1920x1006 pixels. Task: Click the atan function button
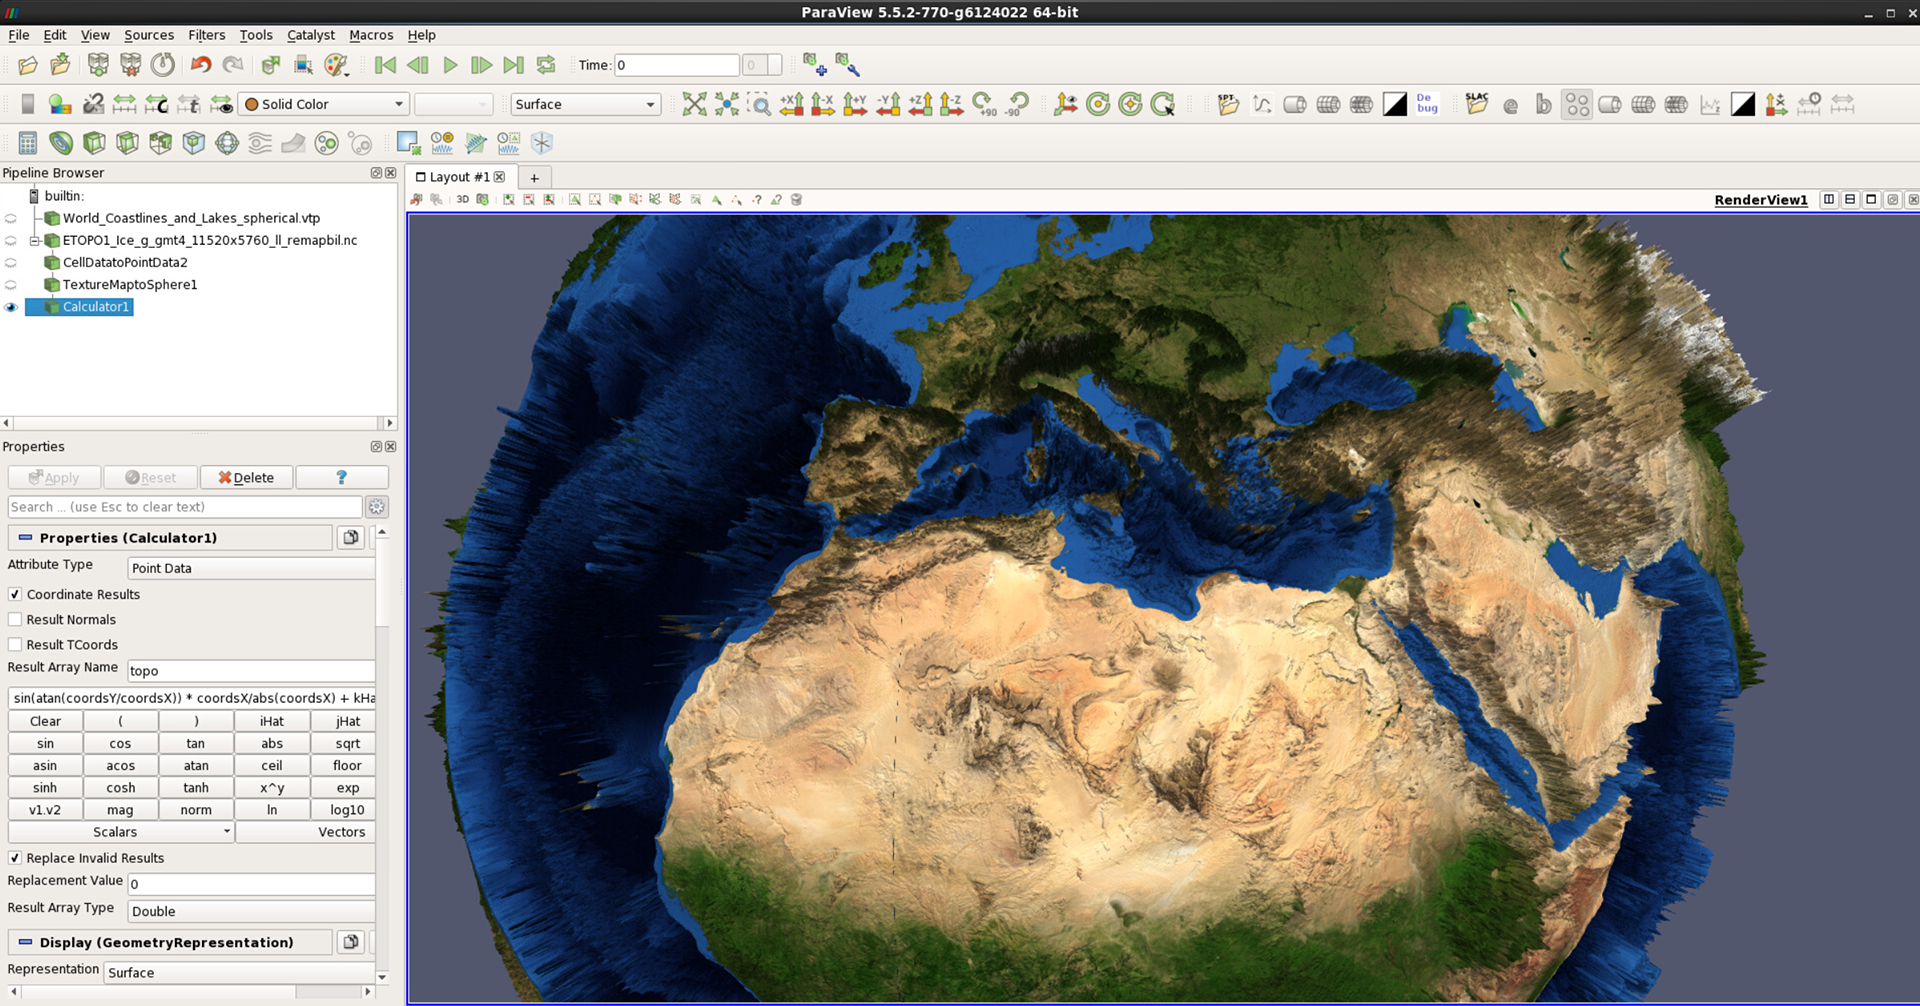196,765
